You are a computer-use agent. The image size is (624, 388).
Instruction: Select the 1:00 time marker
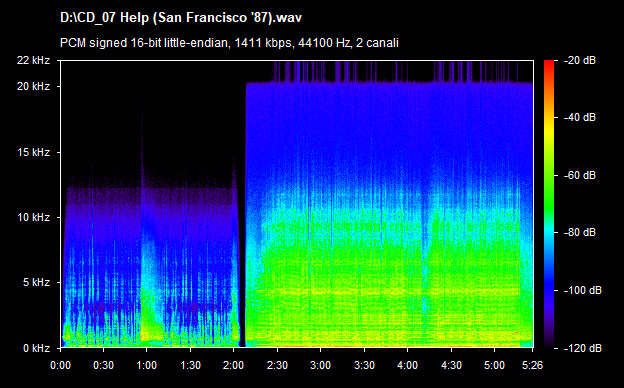pyautogui.click(x=147, y=365)
